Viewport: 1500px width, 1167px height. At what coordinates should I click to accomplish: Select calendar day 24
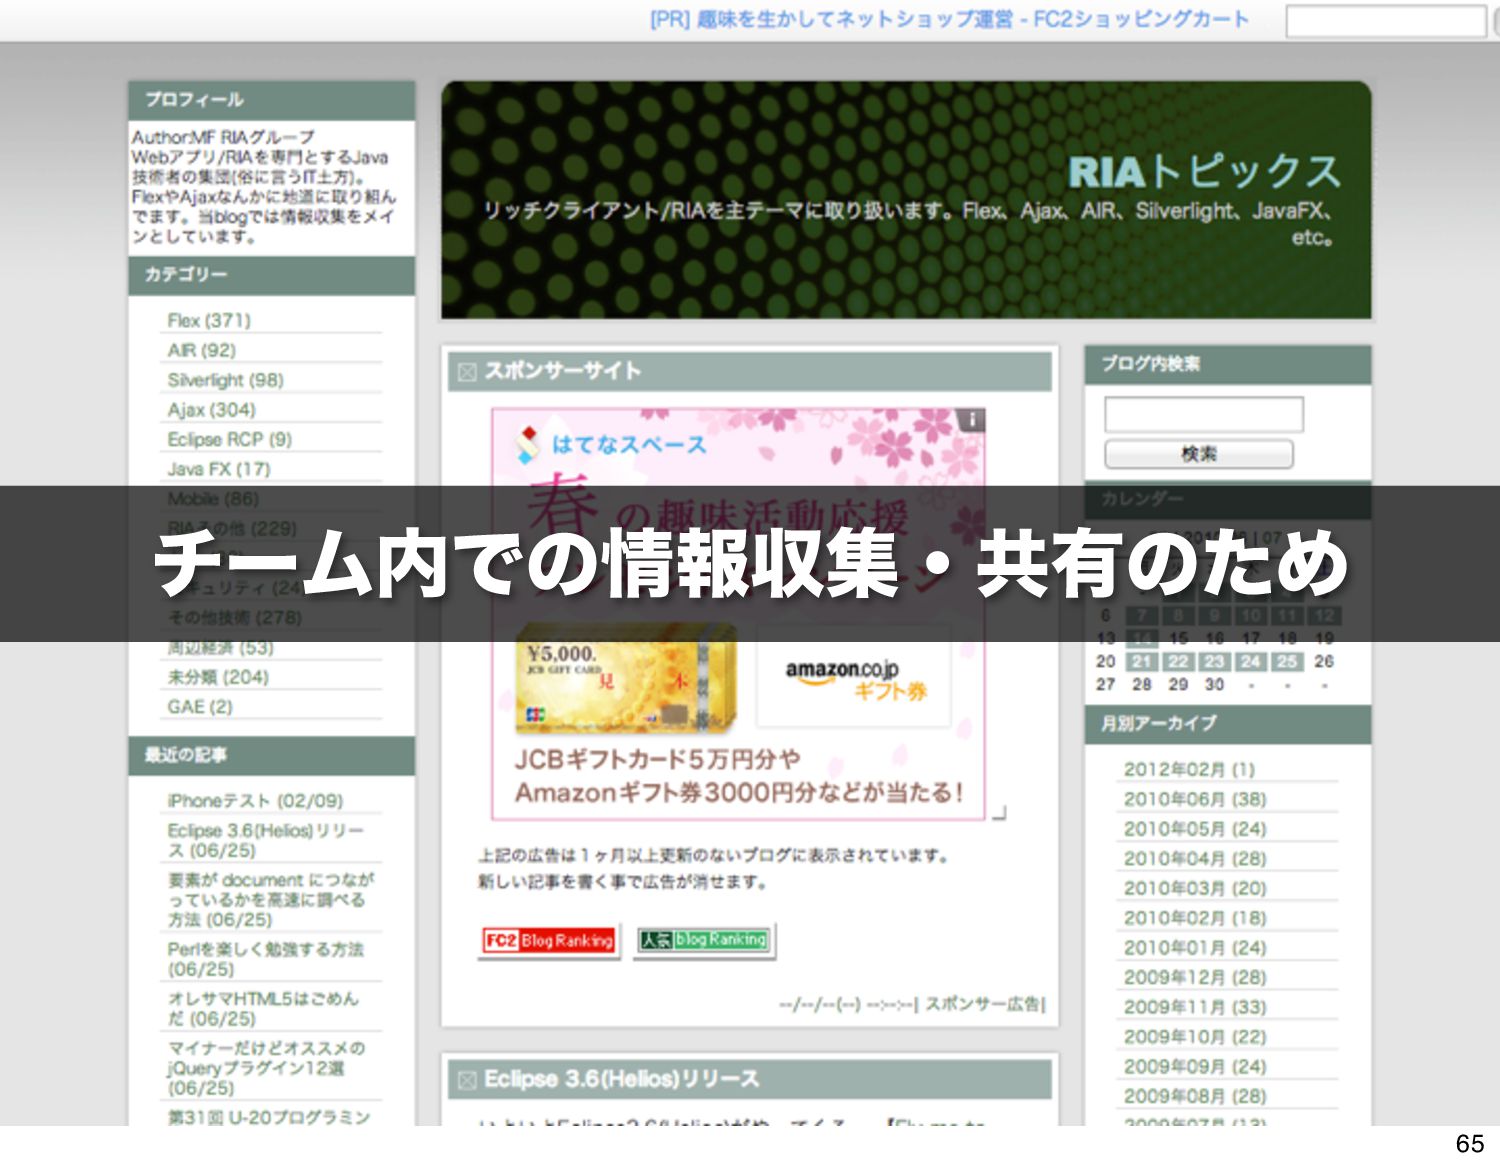click(x=1251, y=662)
